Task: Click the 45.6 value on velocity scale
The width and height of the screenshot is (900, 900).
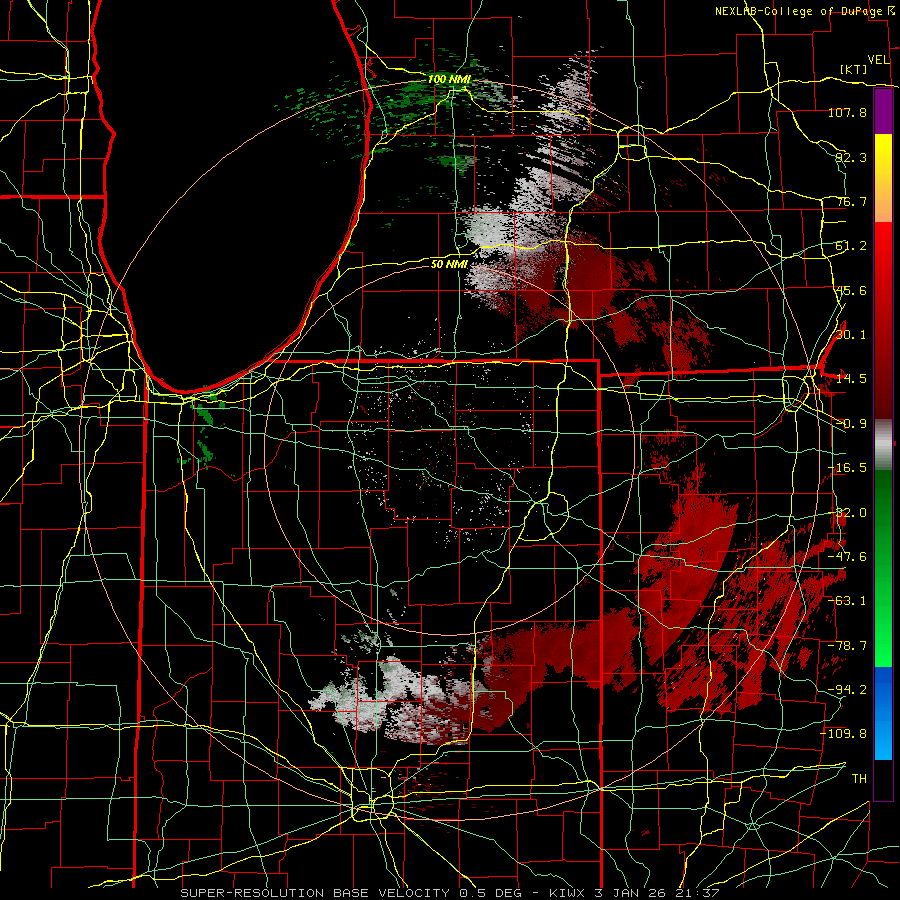Action: click(x=851, y=290)
